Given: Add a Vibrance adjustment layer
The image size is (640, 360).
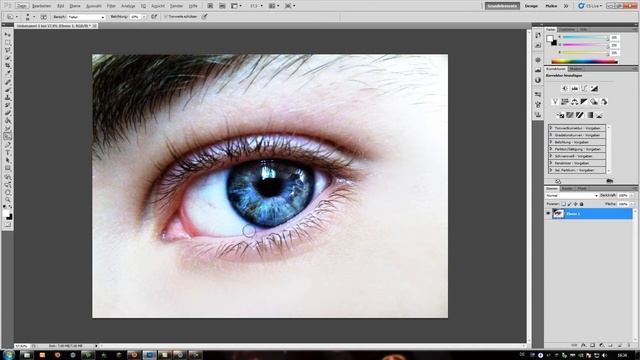Looking at the screenshot, I should coord(555,101).
